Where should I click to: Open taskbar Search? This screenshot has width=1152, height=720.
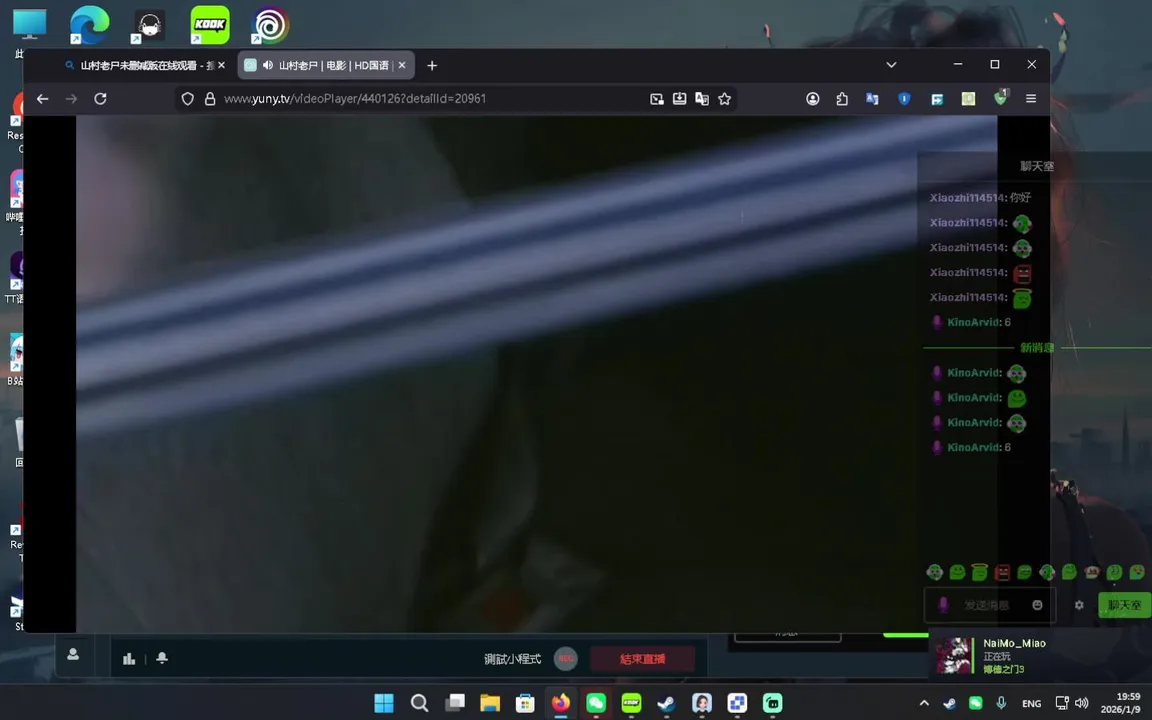[419, 703]
